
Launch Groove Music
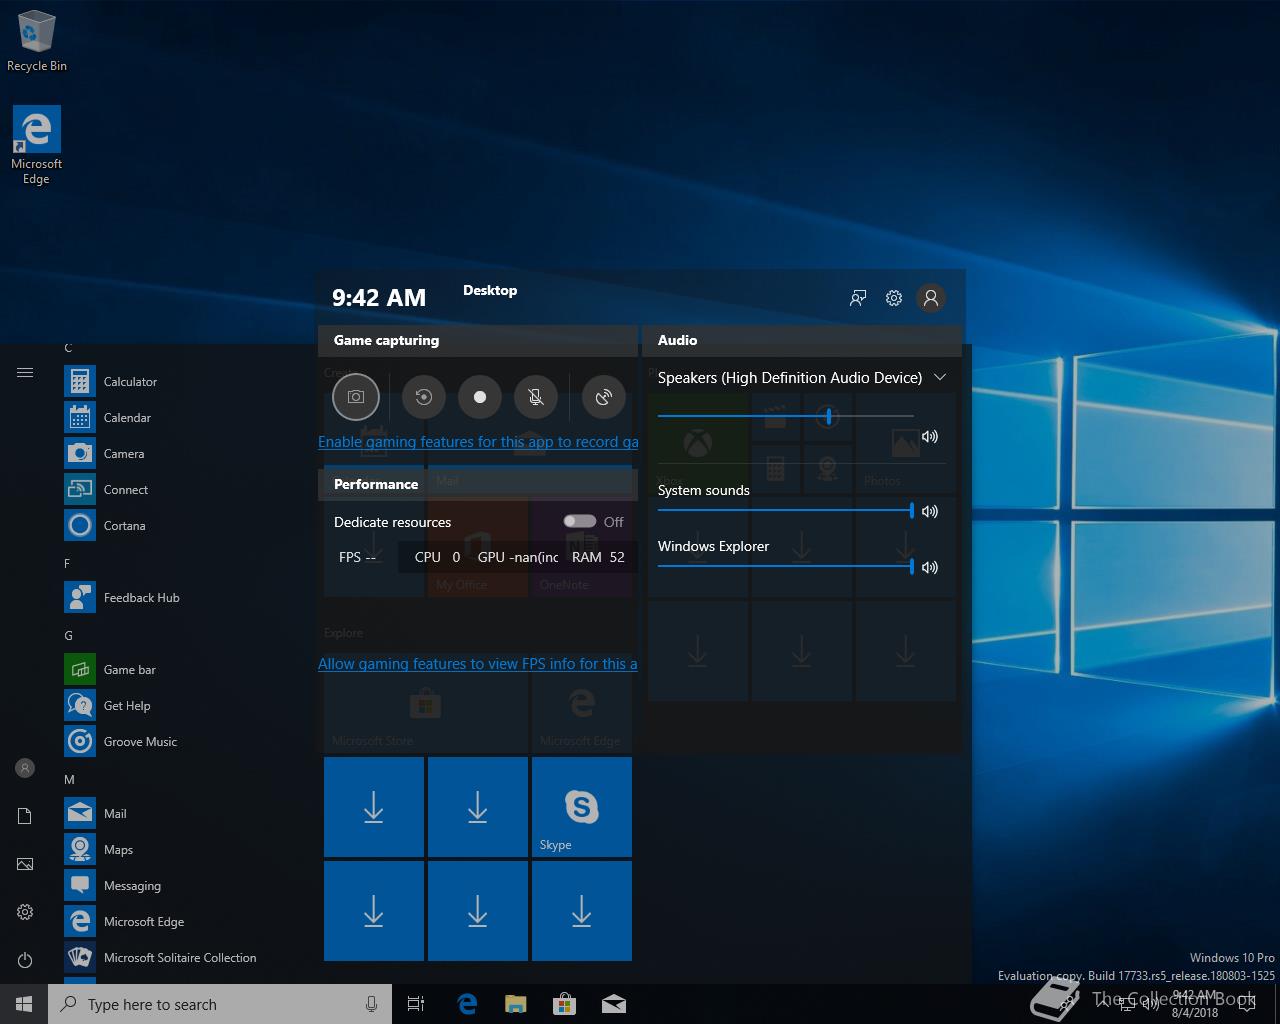point(160,742)
